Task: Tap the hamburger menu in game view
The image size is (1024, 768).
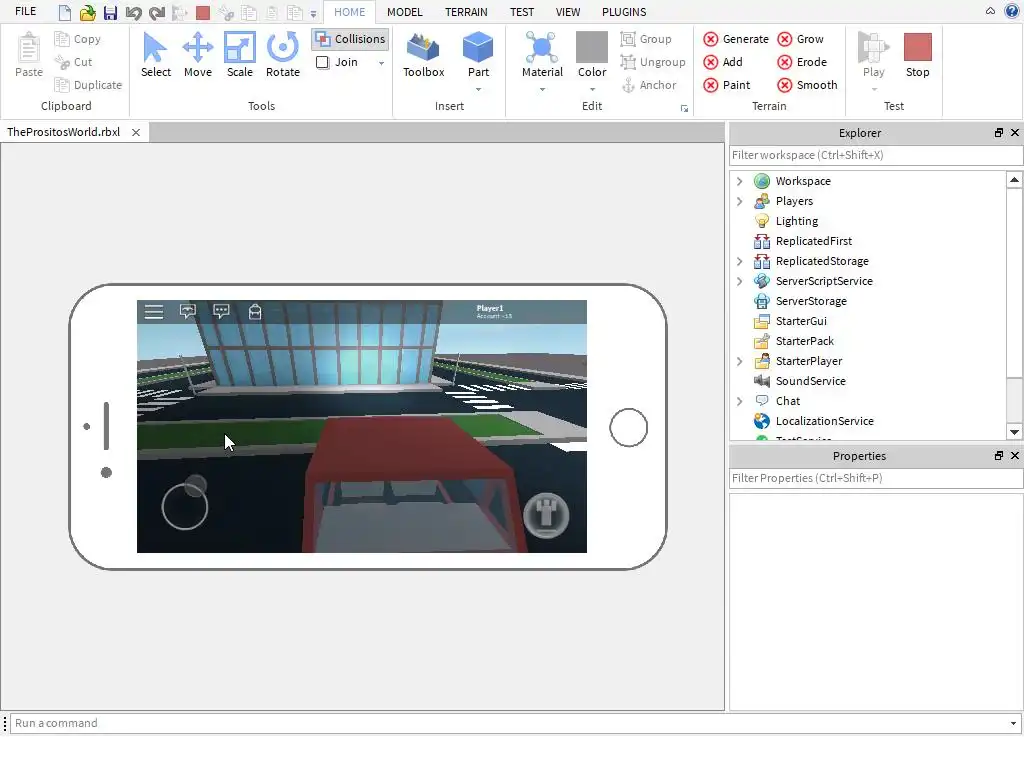Action: 153,312
